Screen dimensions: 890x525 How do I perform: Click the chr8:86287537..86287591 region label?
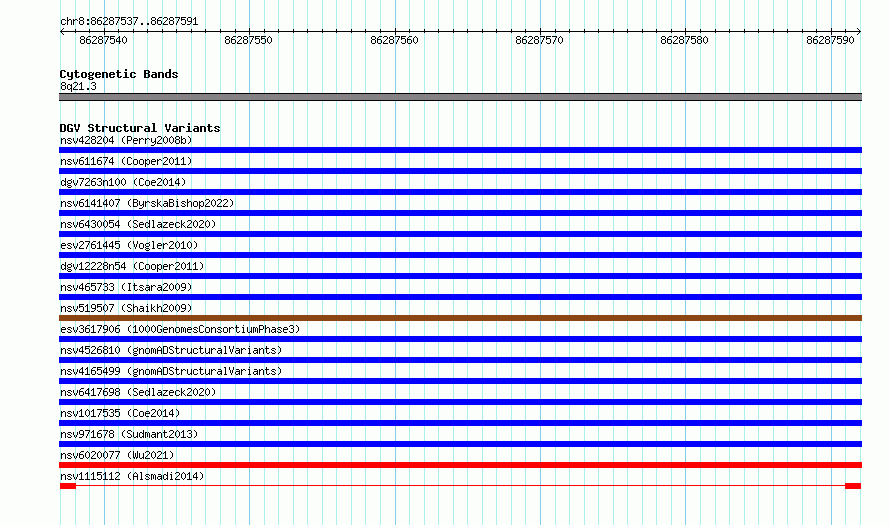(129, 21)
